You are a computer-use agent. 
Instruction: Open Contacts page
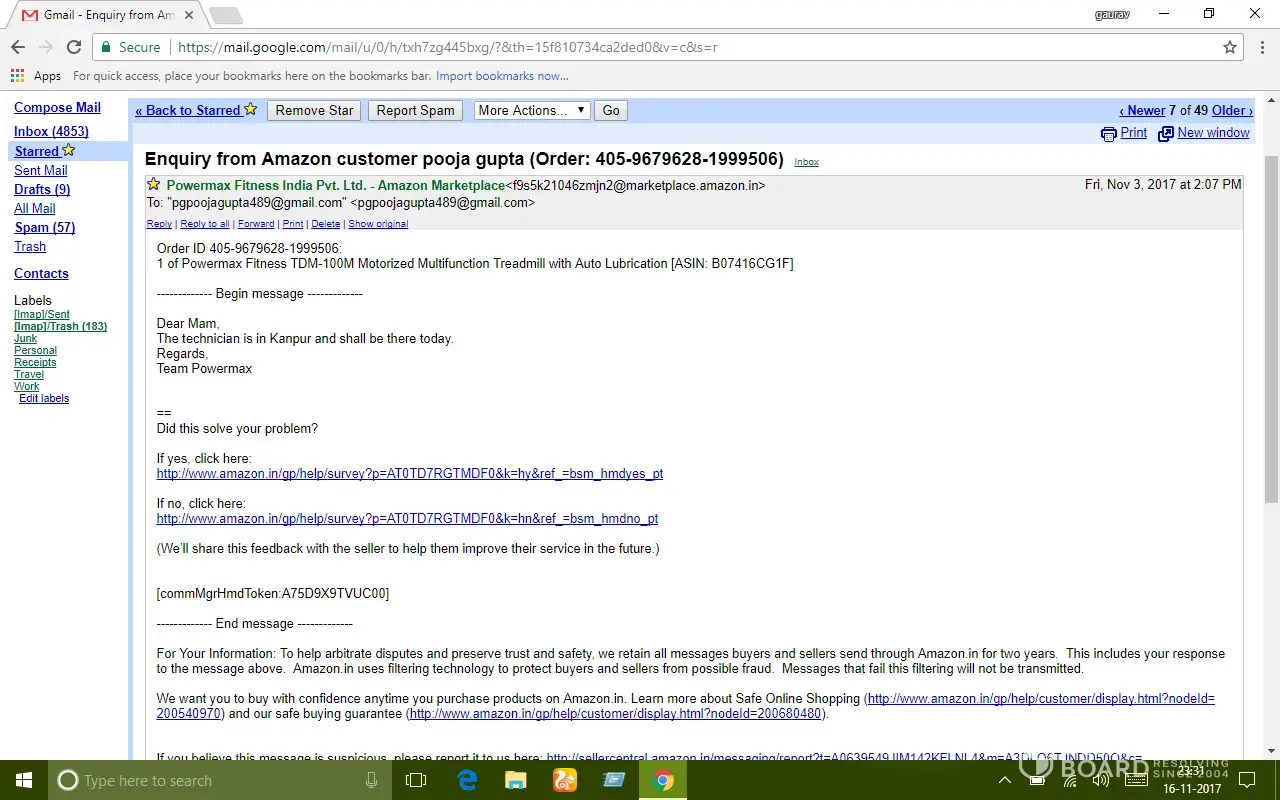(41, 273)
